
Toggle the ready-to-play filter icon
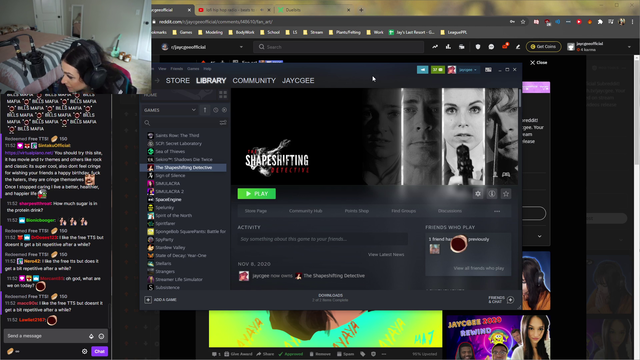[224, 110]
